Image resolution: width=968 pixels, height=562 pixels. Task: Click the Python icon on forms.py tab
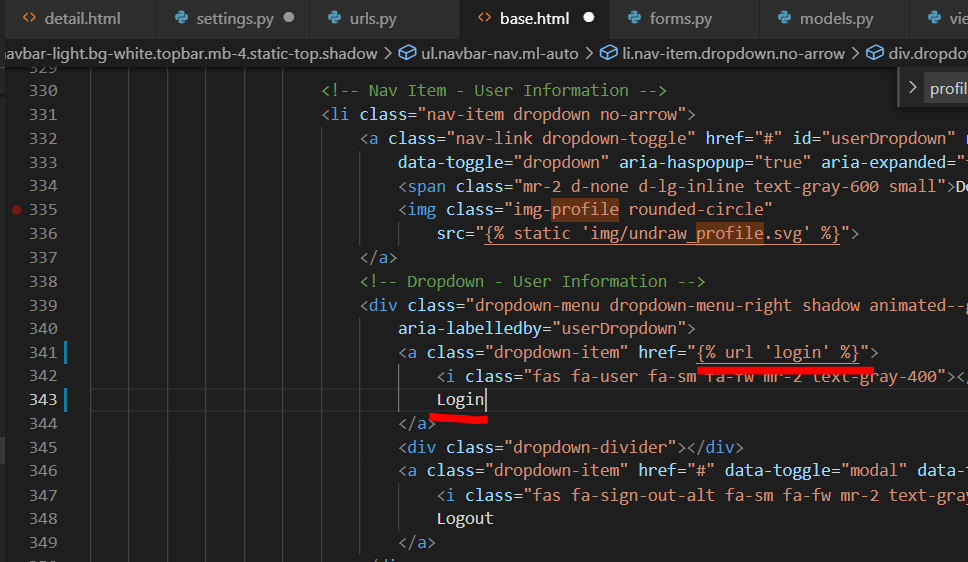[x=635, y=18]
